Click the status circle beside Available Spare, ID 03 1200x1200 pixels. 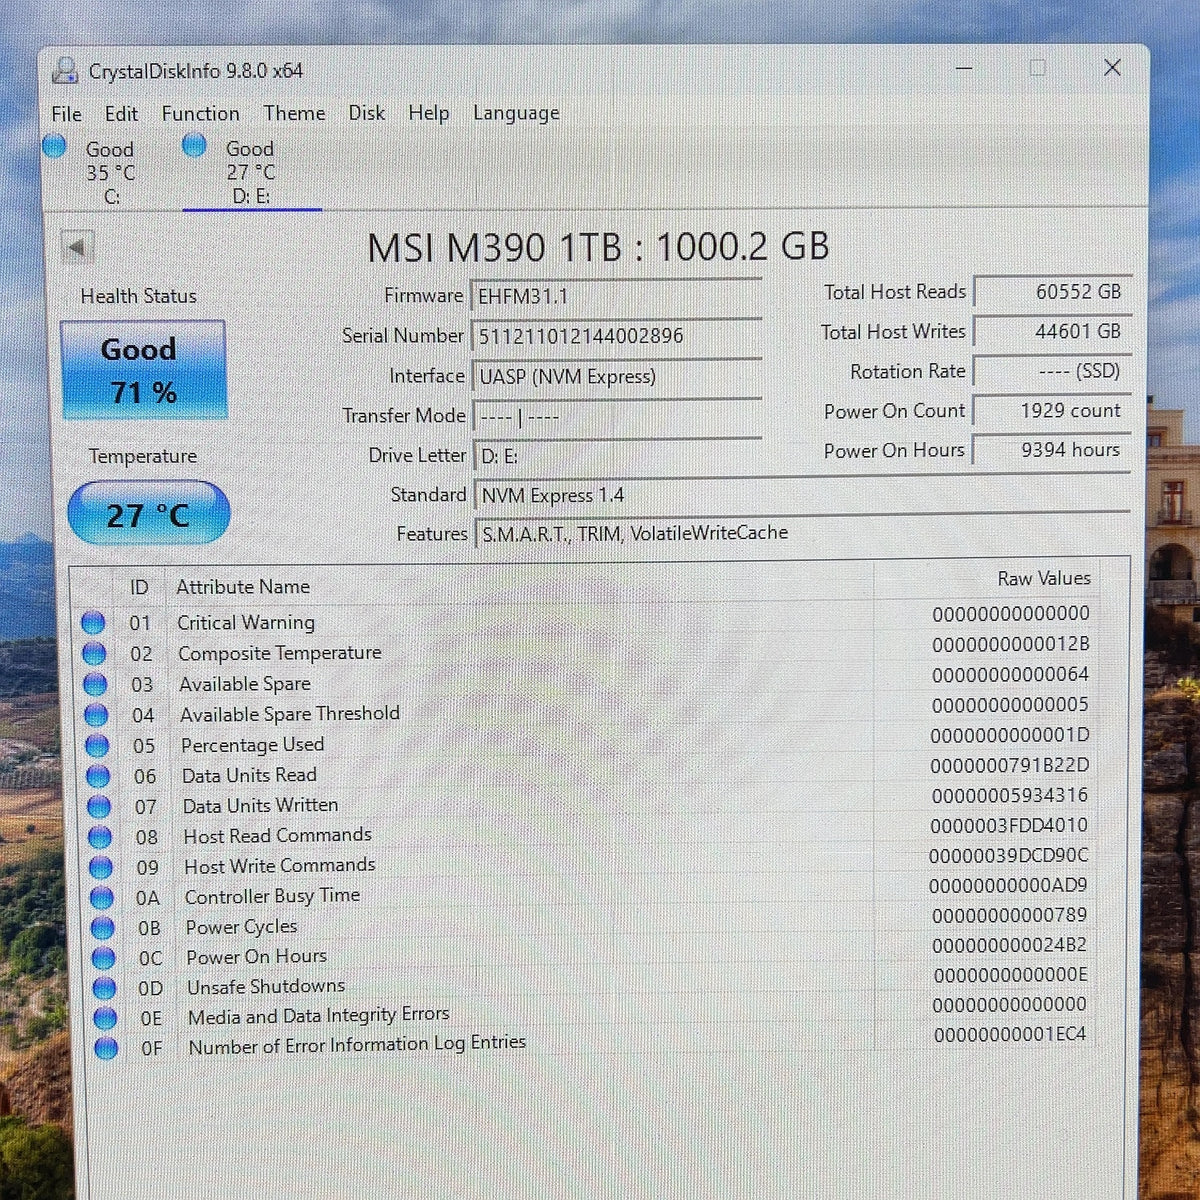[x=95, y=685]
